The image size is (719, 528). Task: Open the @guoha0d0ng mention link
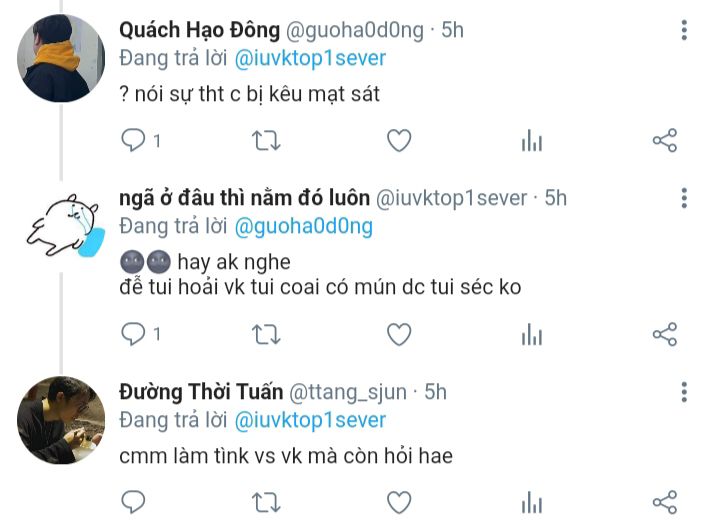304,227
